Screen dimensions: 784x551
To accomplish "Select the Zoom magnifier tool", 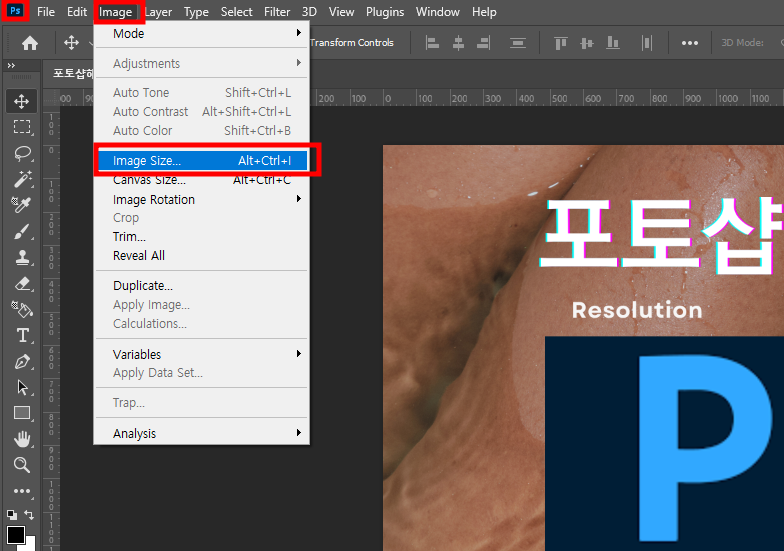I will pyautogui.click(x=22, y=464).
